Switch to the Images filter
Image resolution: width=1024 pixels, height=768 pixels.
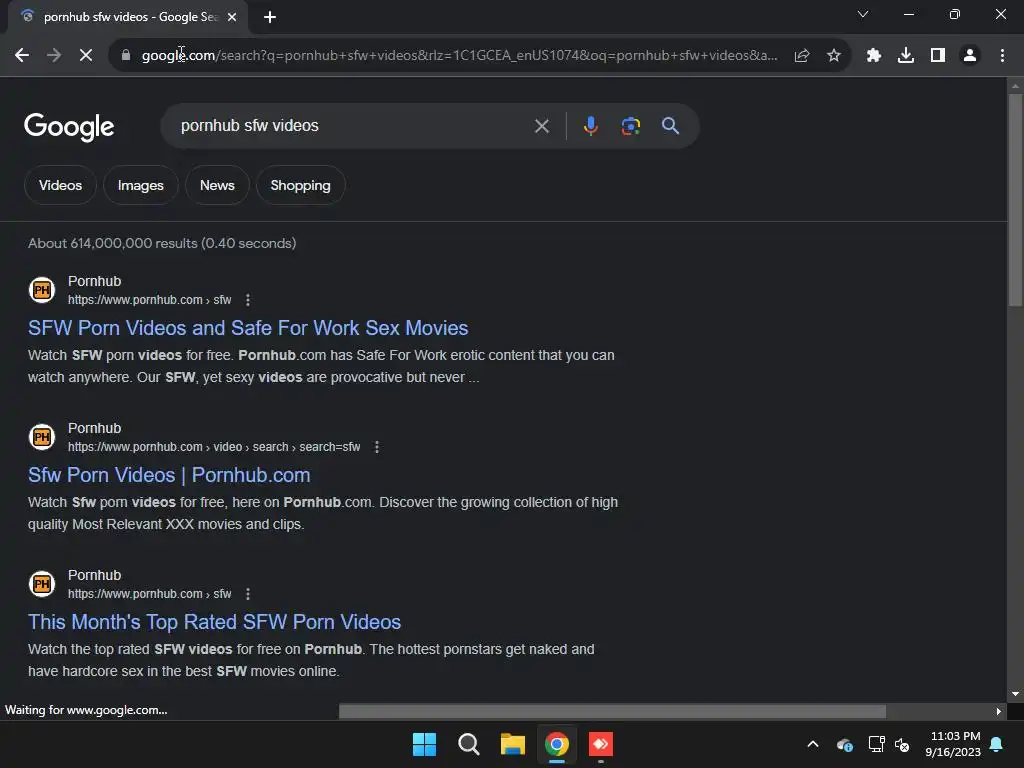click(140, 185)
